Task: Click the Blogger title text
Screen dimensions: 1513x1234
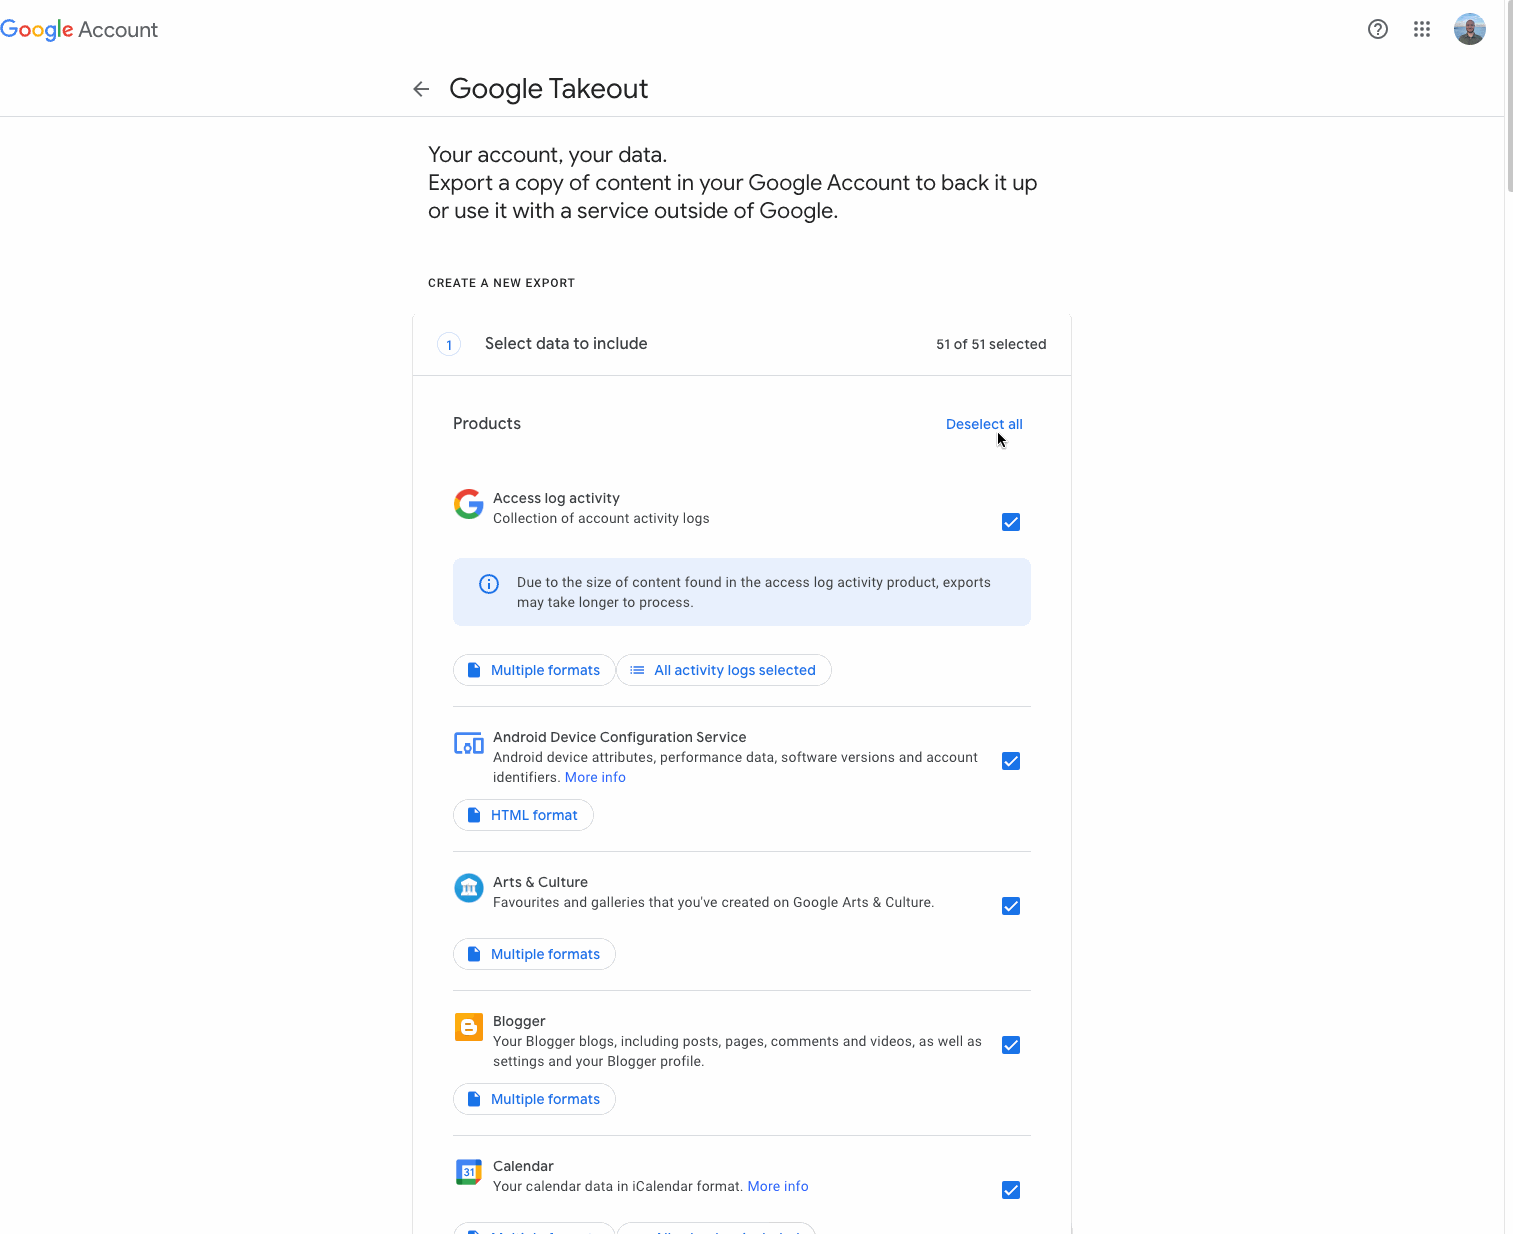Action: [x=519, y=1021]
